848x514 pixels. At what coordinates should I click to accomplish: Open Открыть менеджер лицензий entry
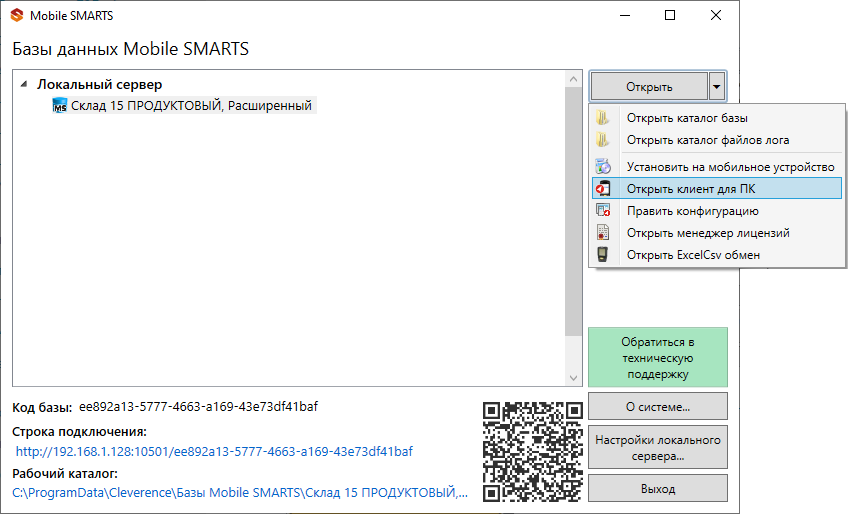pyautogui.click(x=716, y=233)
